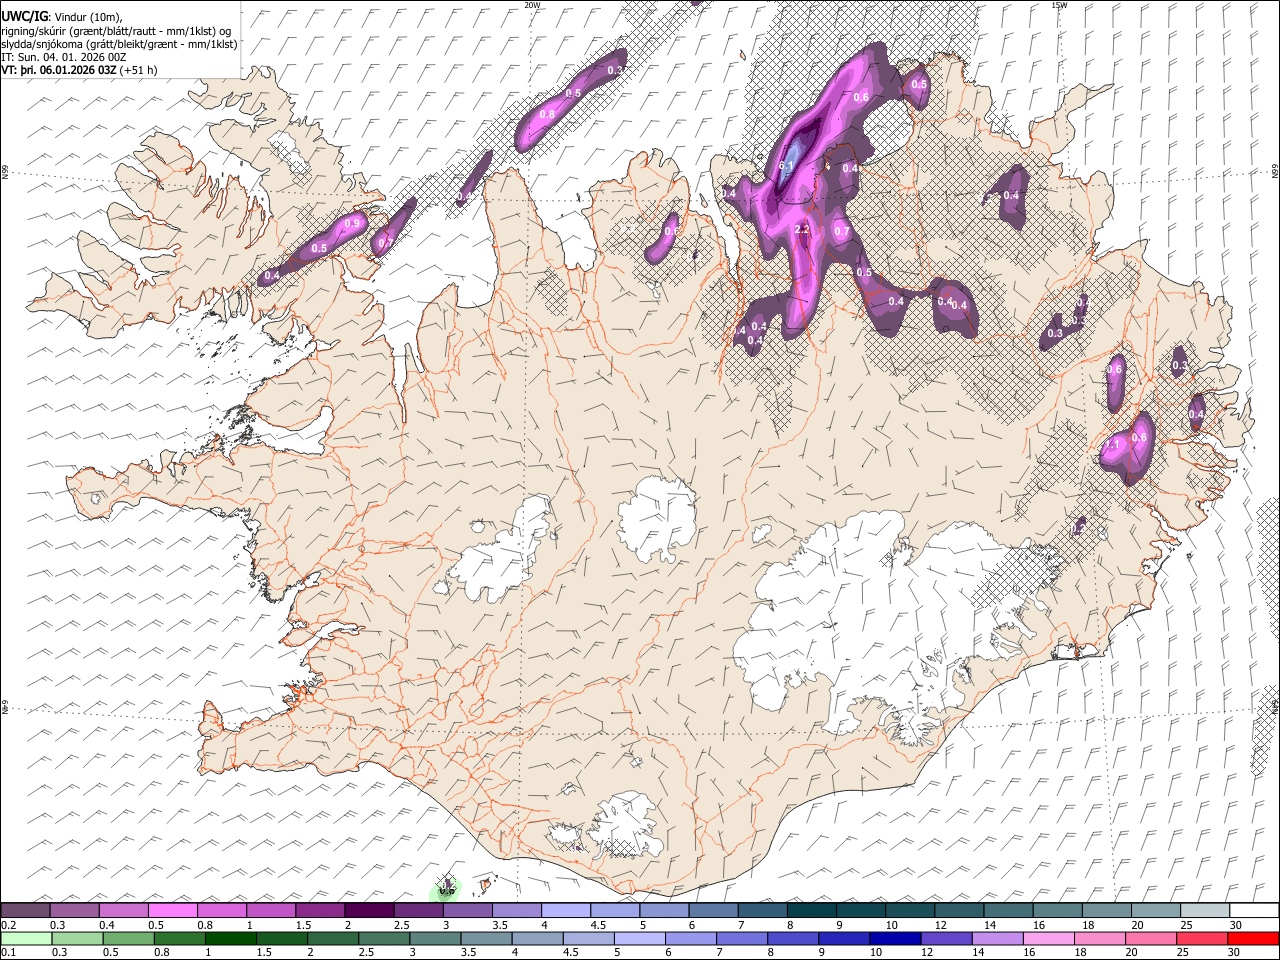
Task: Click the 'VT: þri. 06.01.2026 03Z (+51 h)' line
Action: [80, 70]
